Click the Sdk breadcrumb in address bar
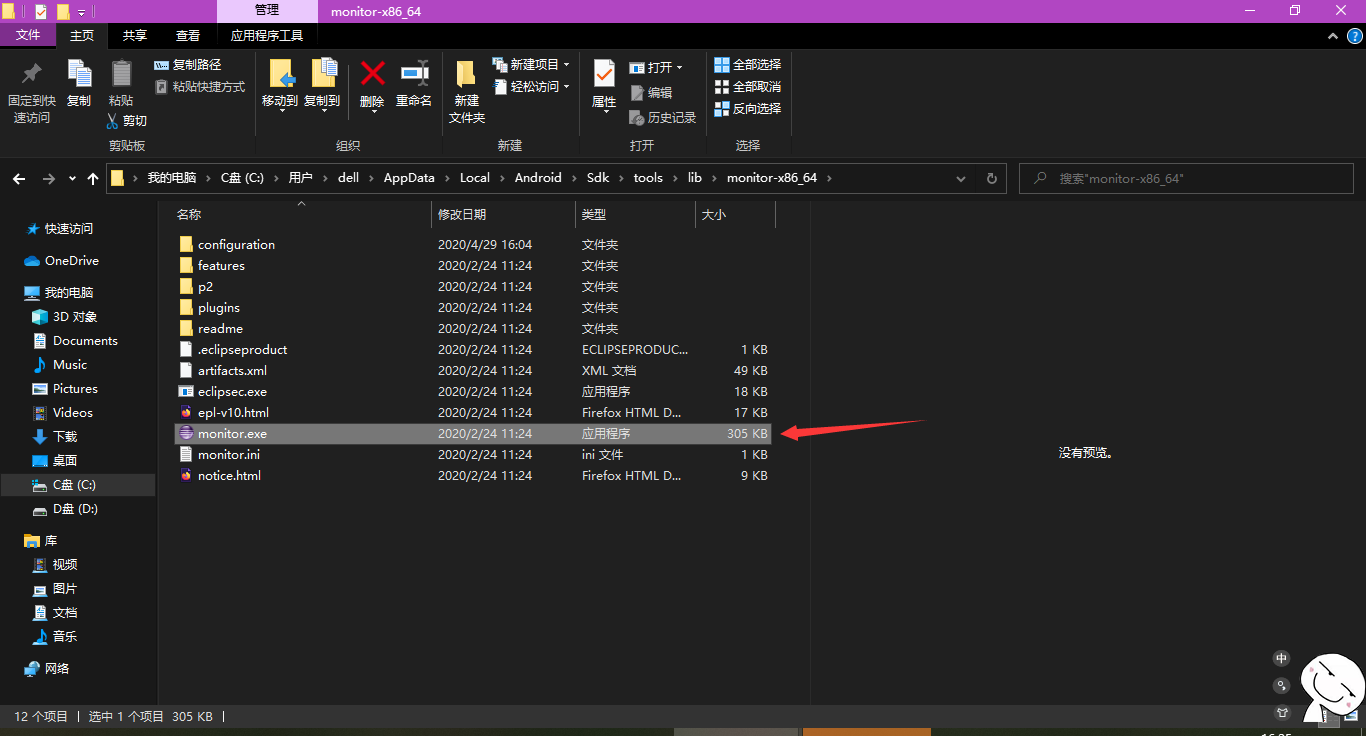This screenshot has height=736, width=1366. tap(597, 179)
